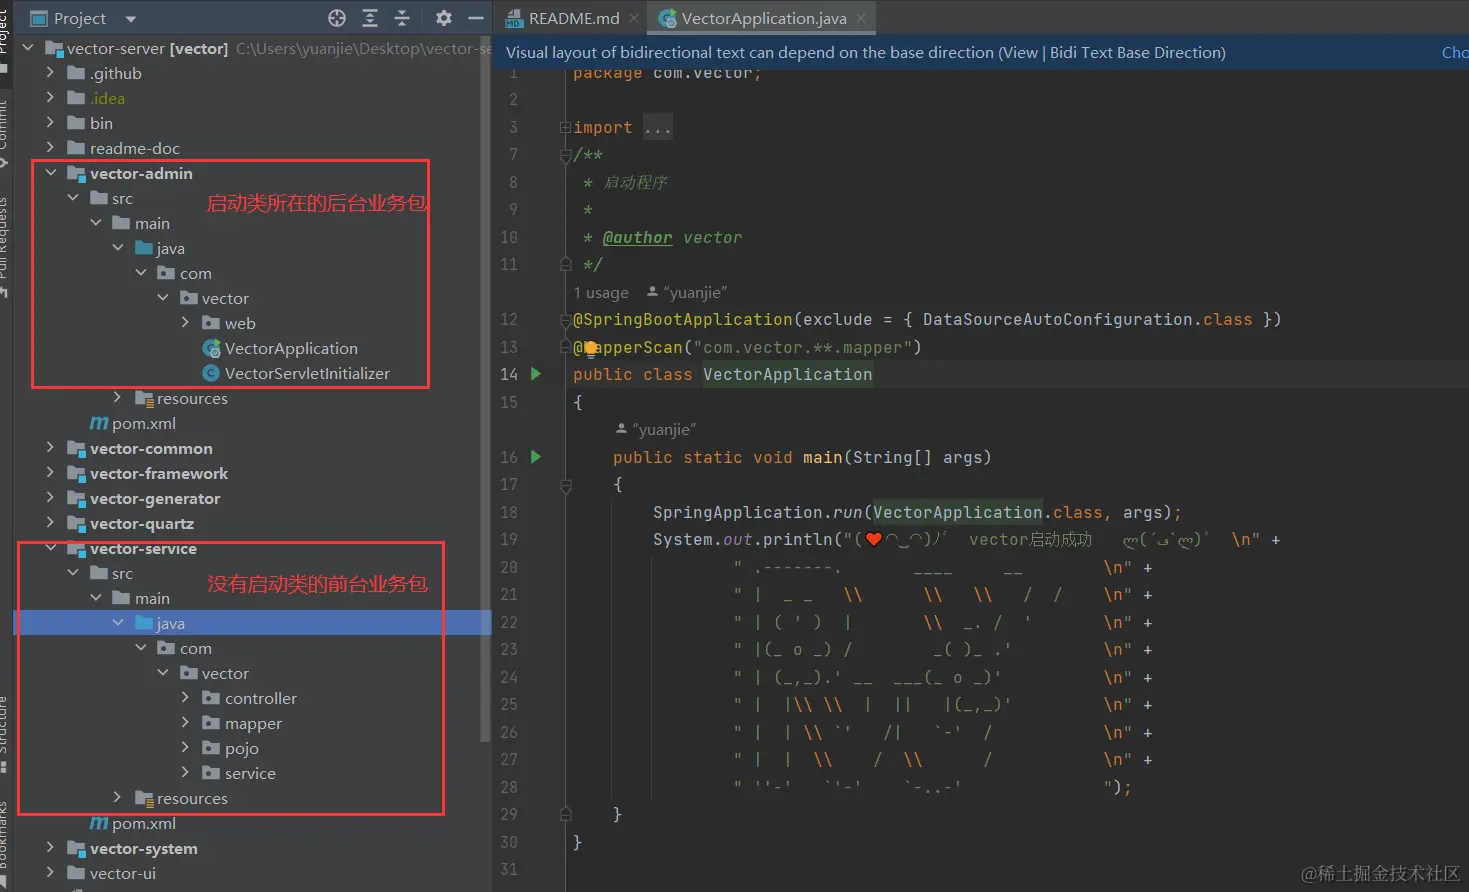This screenshot has height=892, width=1469.
Task: Expand the mapper package
Action: coord(185,723)
